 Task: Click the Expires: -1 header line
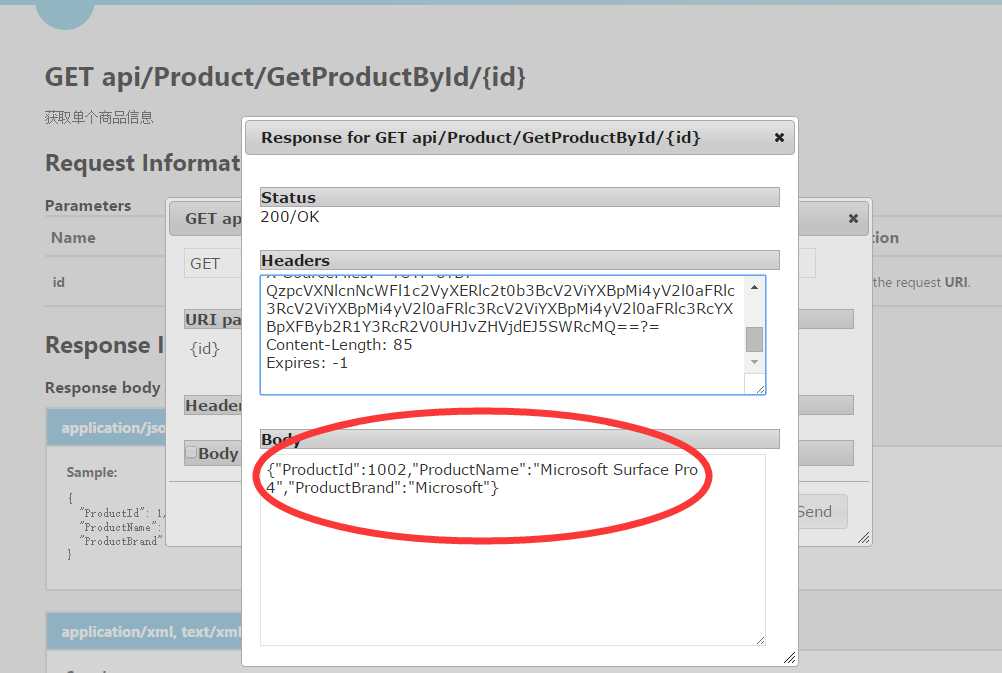(x=307, y=363)
